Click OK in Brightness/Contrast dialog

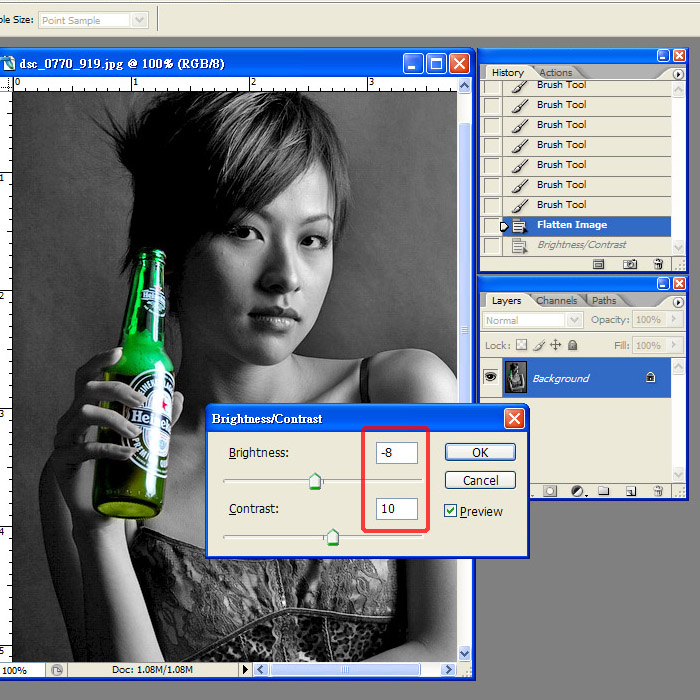[x=480, y=452]
